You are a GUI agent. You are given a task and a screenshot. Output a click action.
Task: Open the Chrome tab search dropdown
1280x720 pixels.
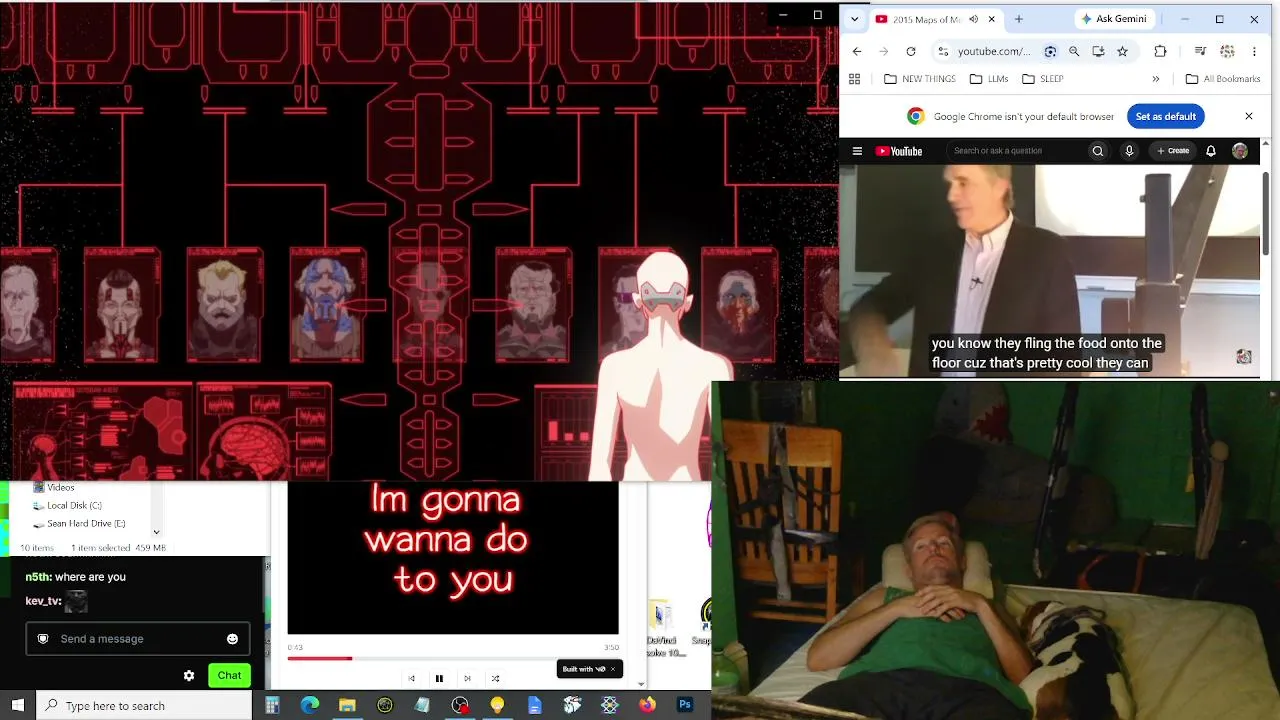854,19
